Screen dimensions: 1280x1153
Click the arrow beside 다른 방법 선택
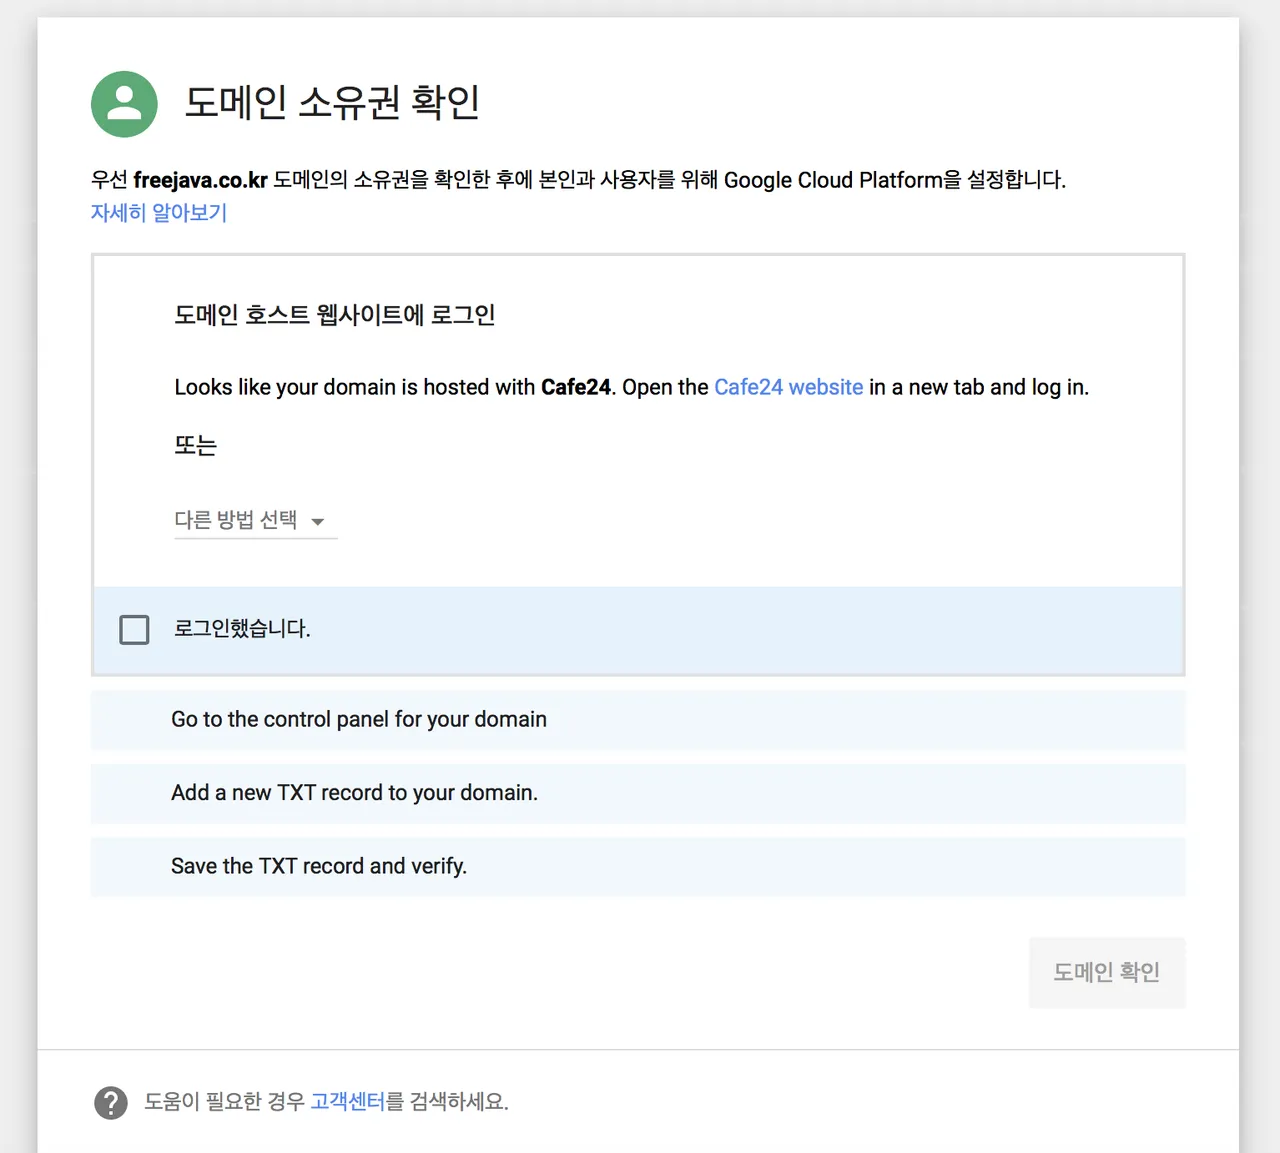coord(318,522)
